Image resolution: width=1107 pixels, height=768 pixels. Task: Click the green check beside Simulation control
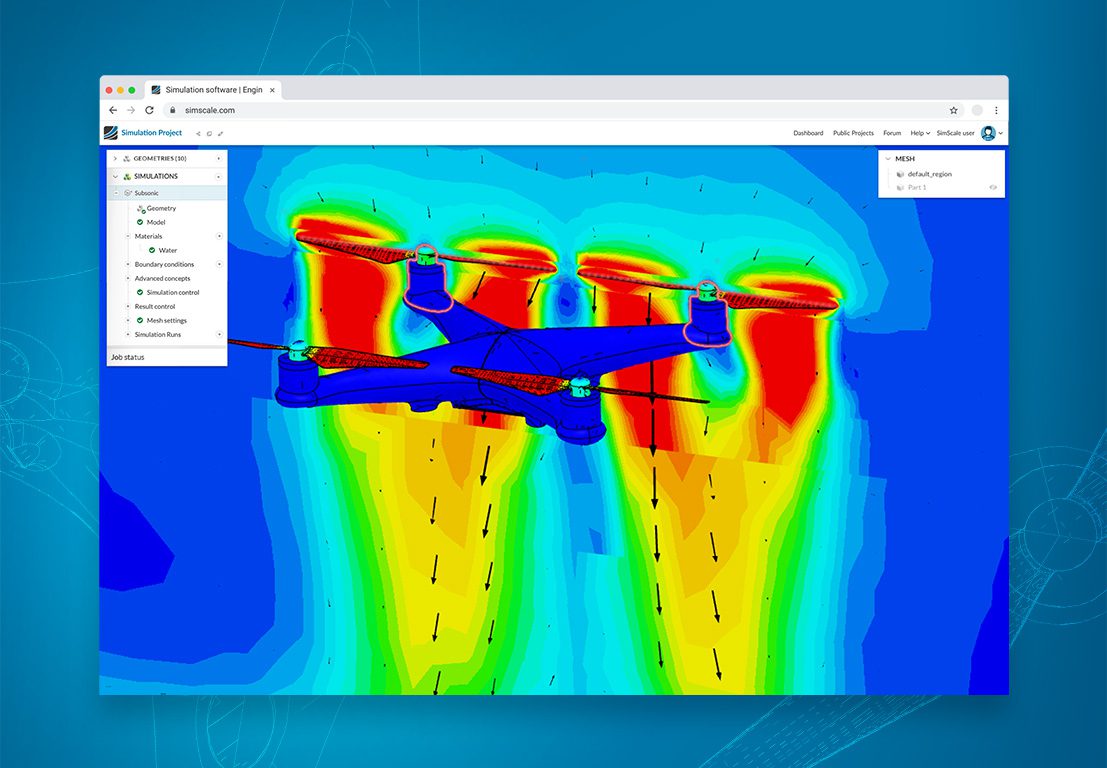[140, 292]
